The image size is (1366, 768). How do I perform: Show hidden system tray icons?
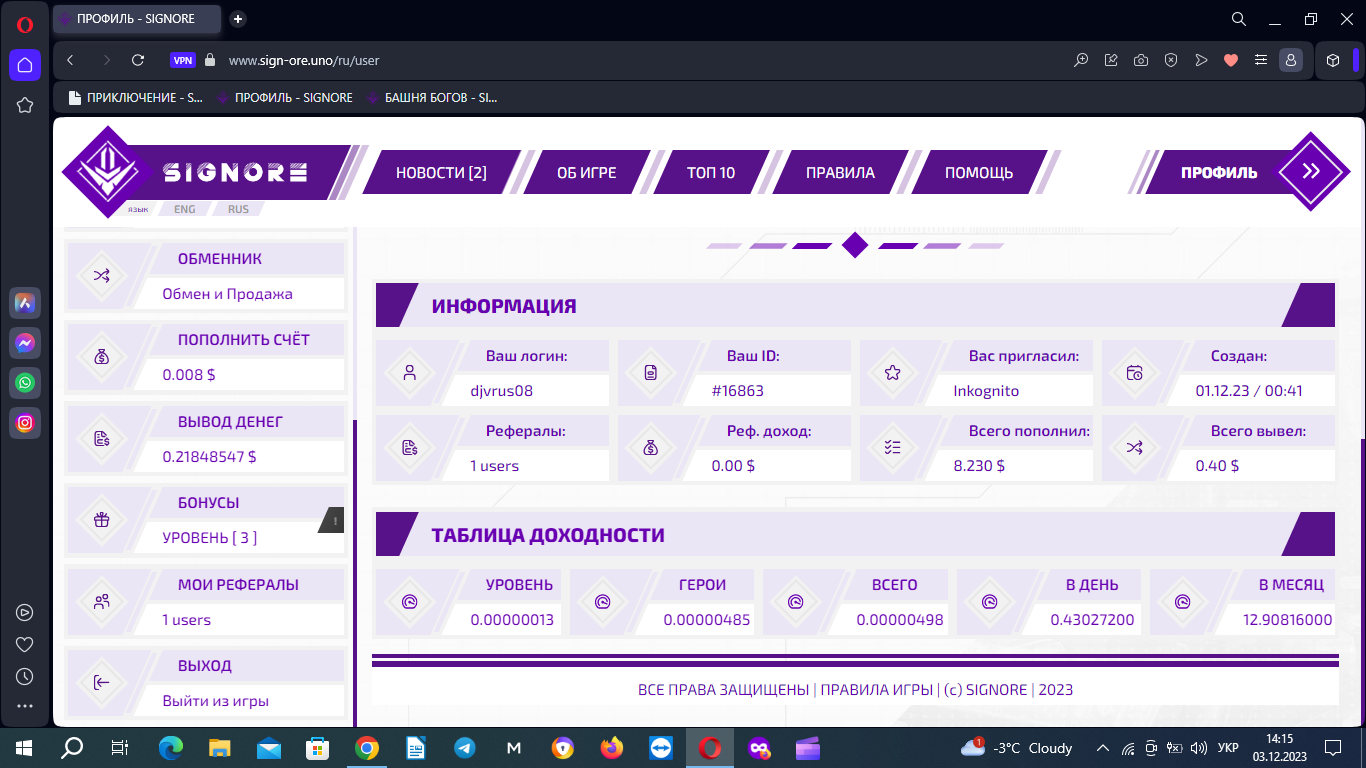pyautogui.click(x=1103, y=748)
